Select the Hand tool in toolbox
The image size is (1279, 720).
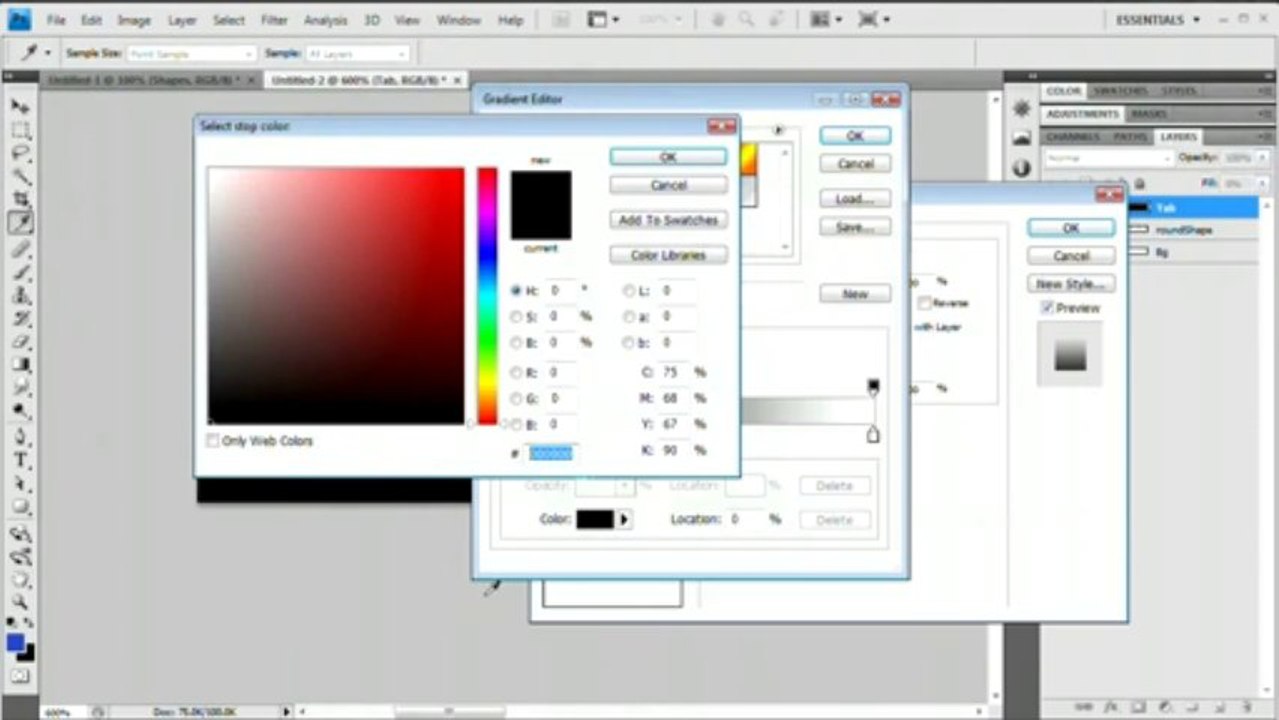tap(20, 580)
